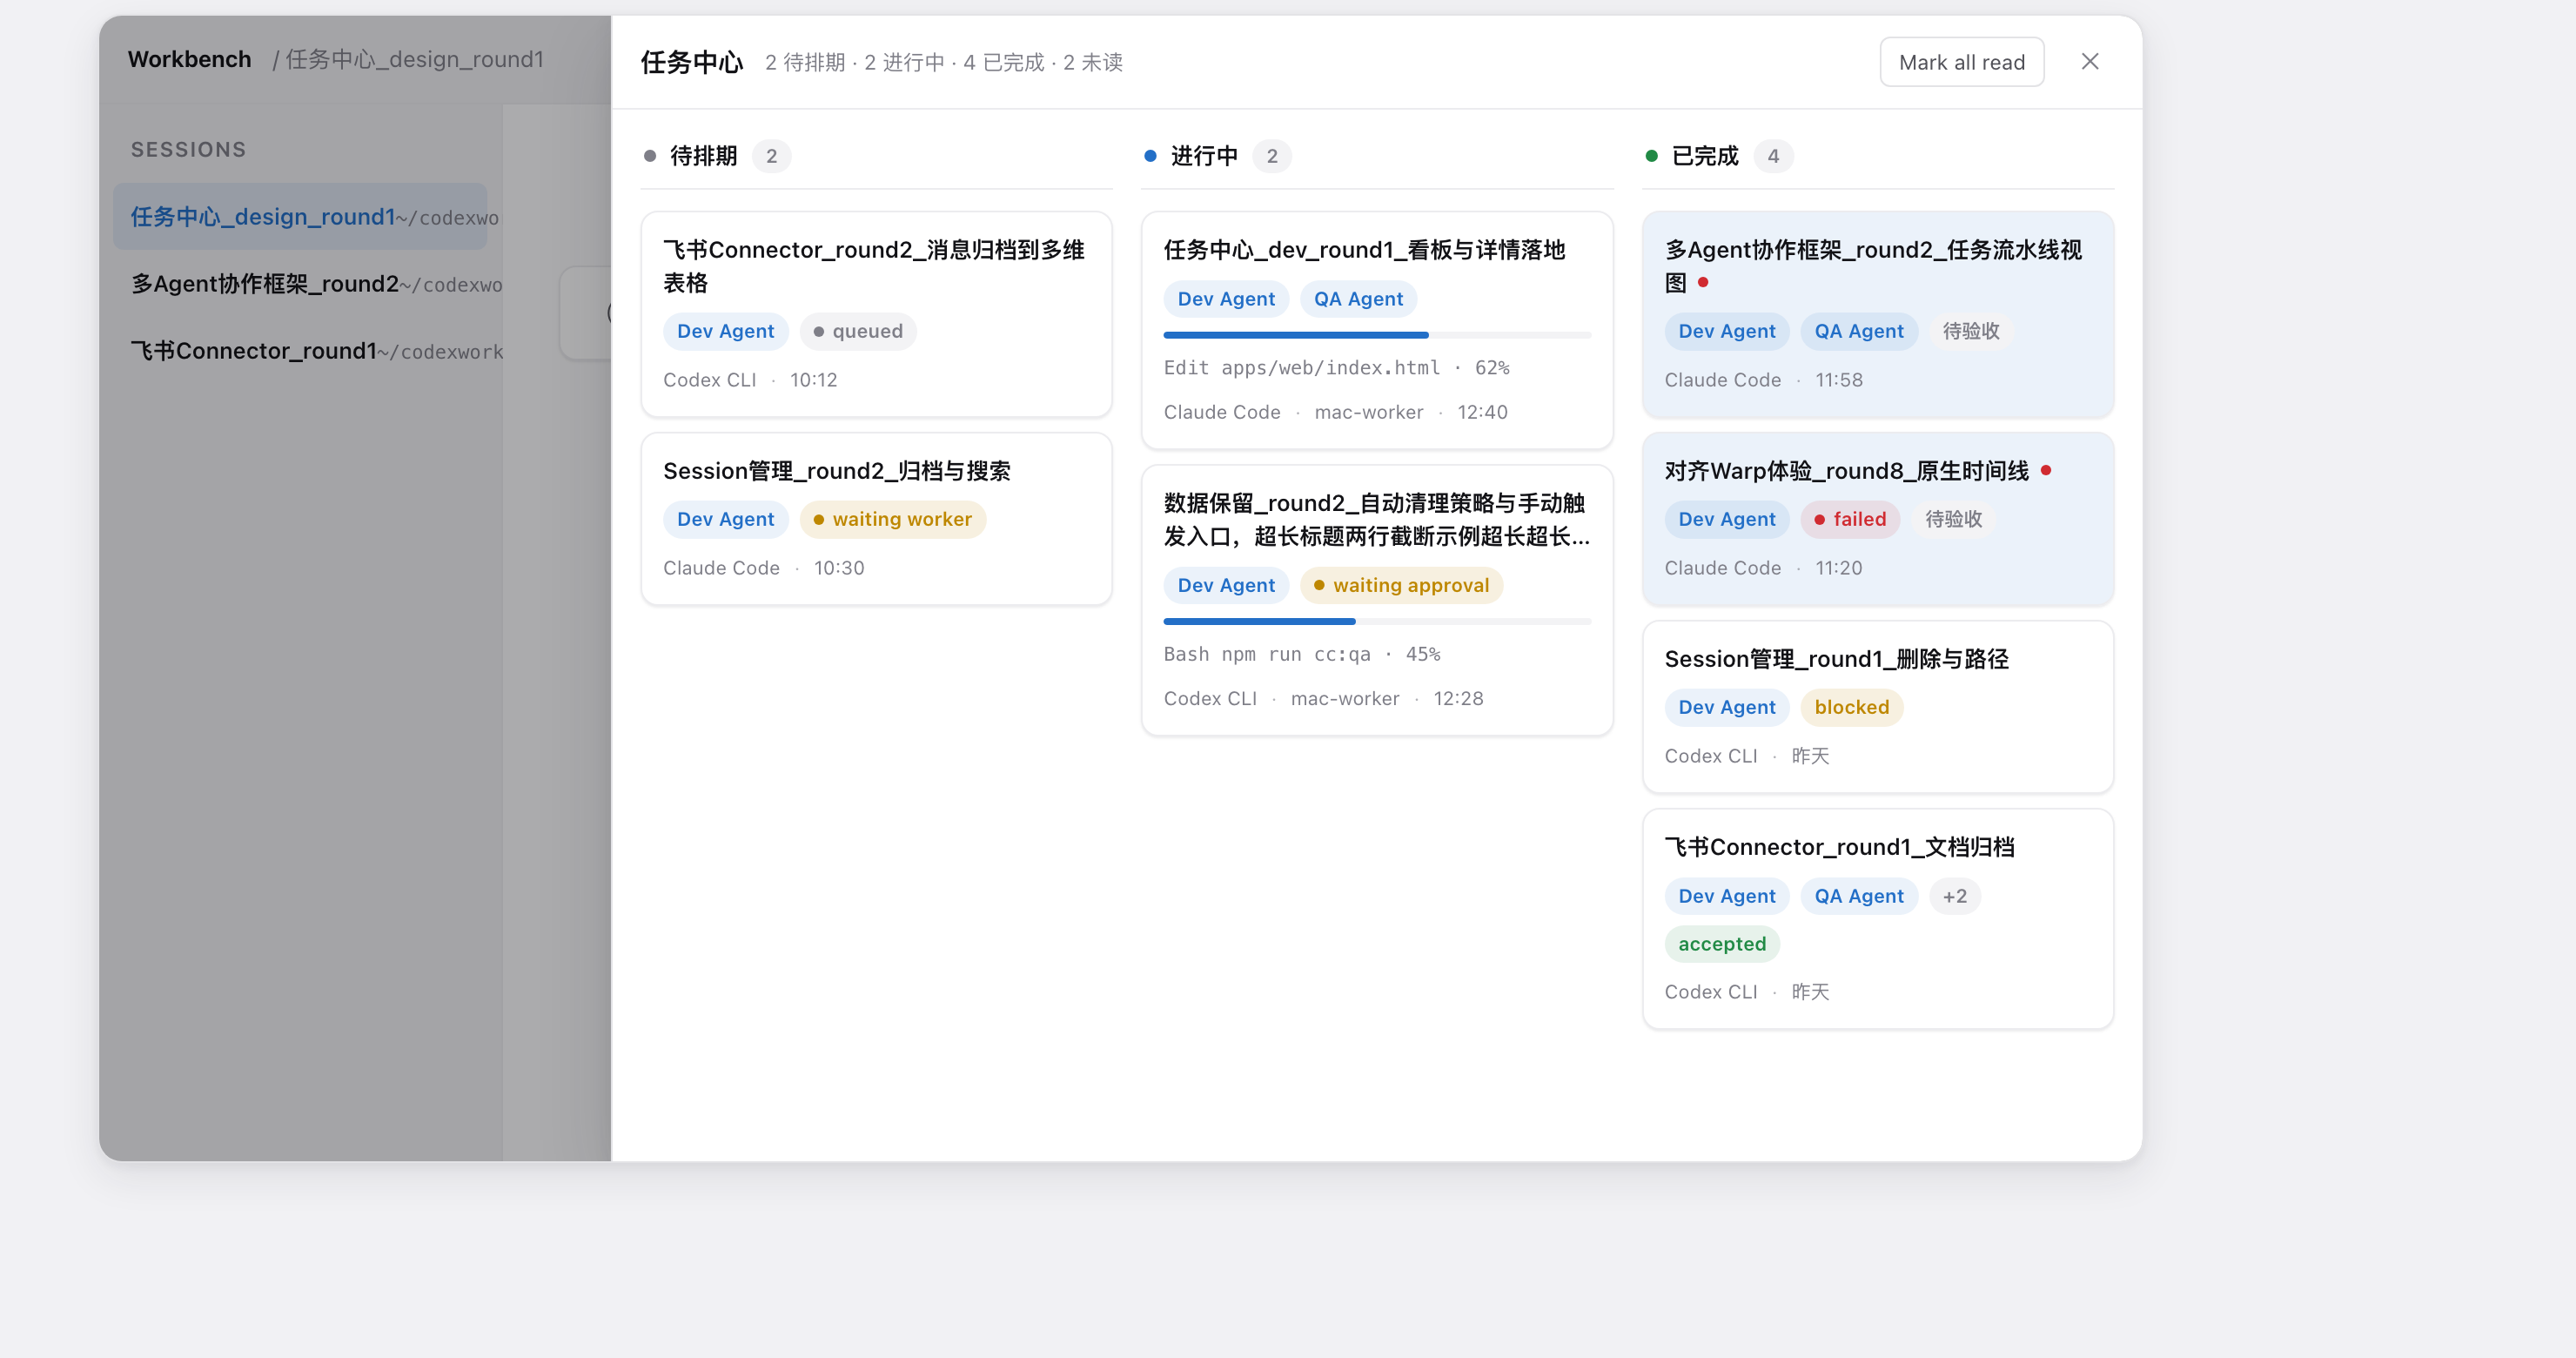
Task: Click Dev Agent tag on 数据保留_round2 card
Action: [1225, 585]
